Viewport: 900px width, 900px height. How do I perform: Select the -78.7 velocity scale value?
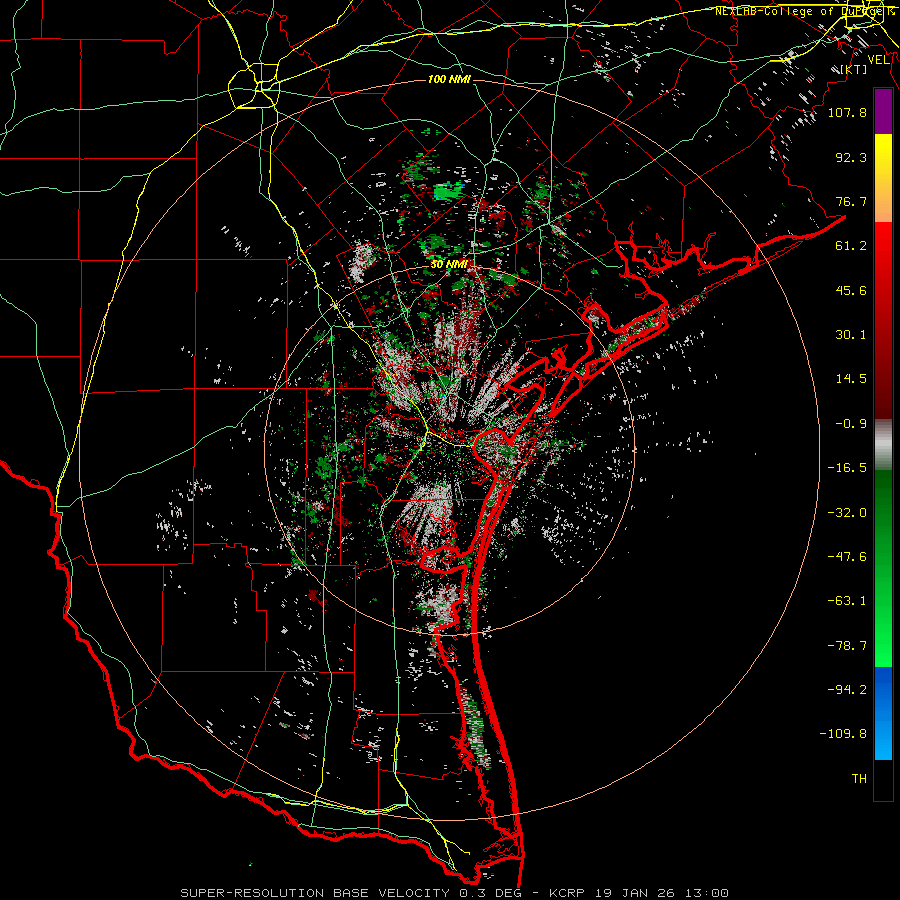click(847, 646)
